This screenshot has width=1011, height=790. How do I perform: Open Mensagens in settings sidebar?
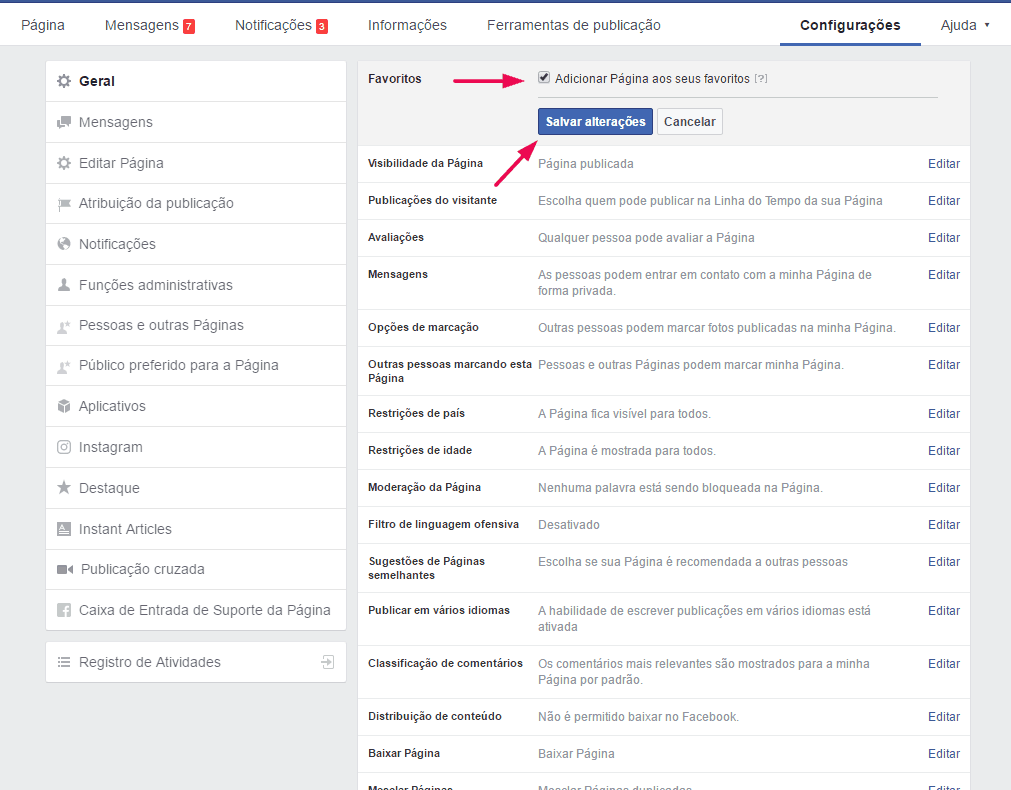pos(196,122)
